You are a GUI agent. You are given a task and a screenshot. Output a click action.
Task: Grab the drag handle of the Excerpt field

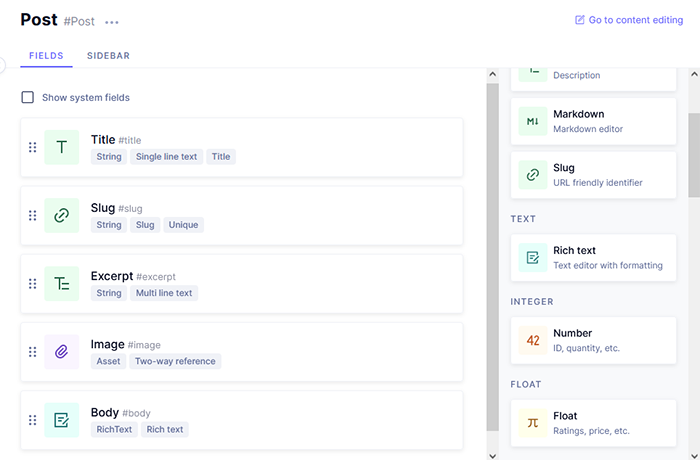33,284
